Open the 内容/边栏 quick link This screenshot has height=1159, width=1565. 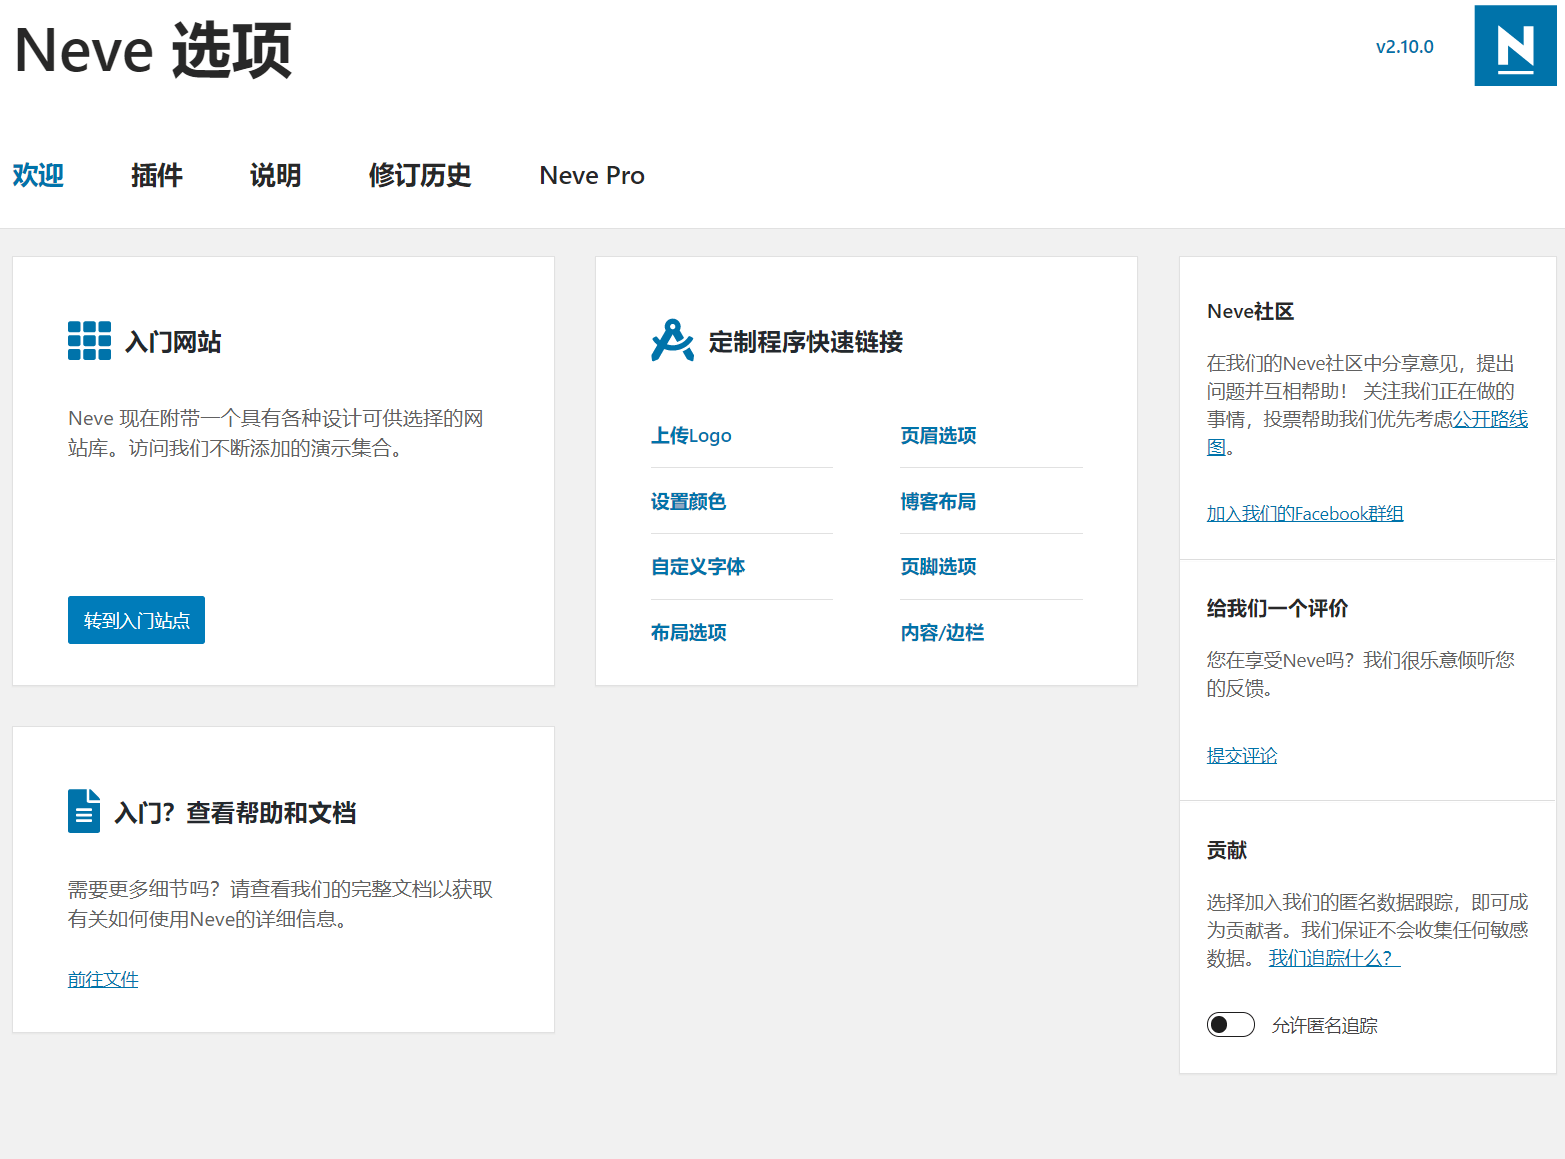tap(942, 632)
